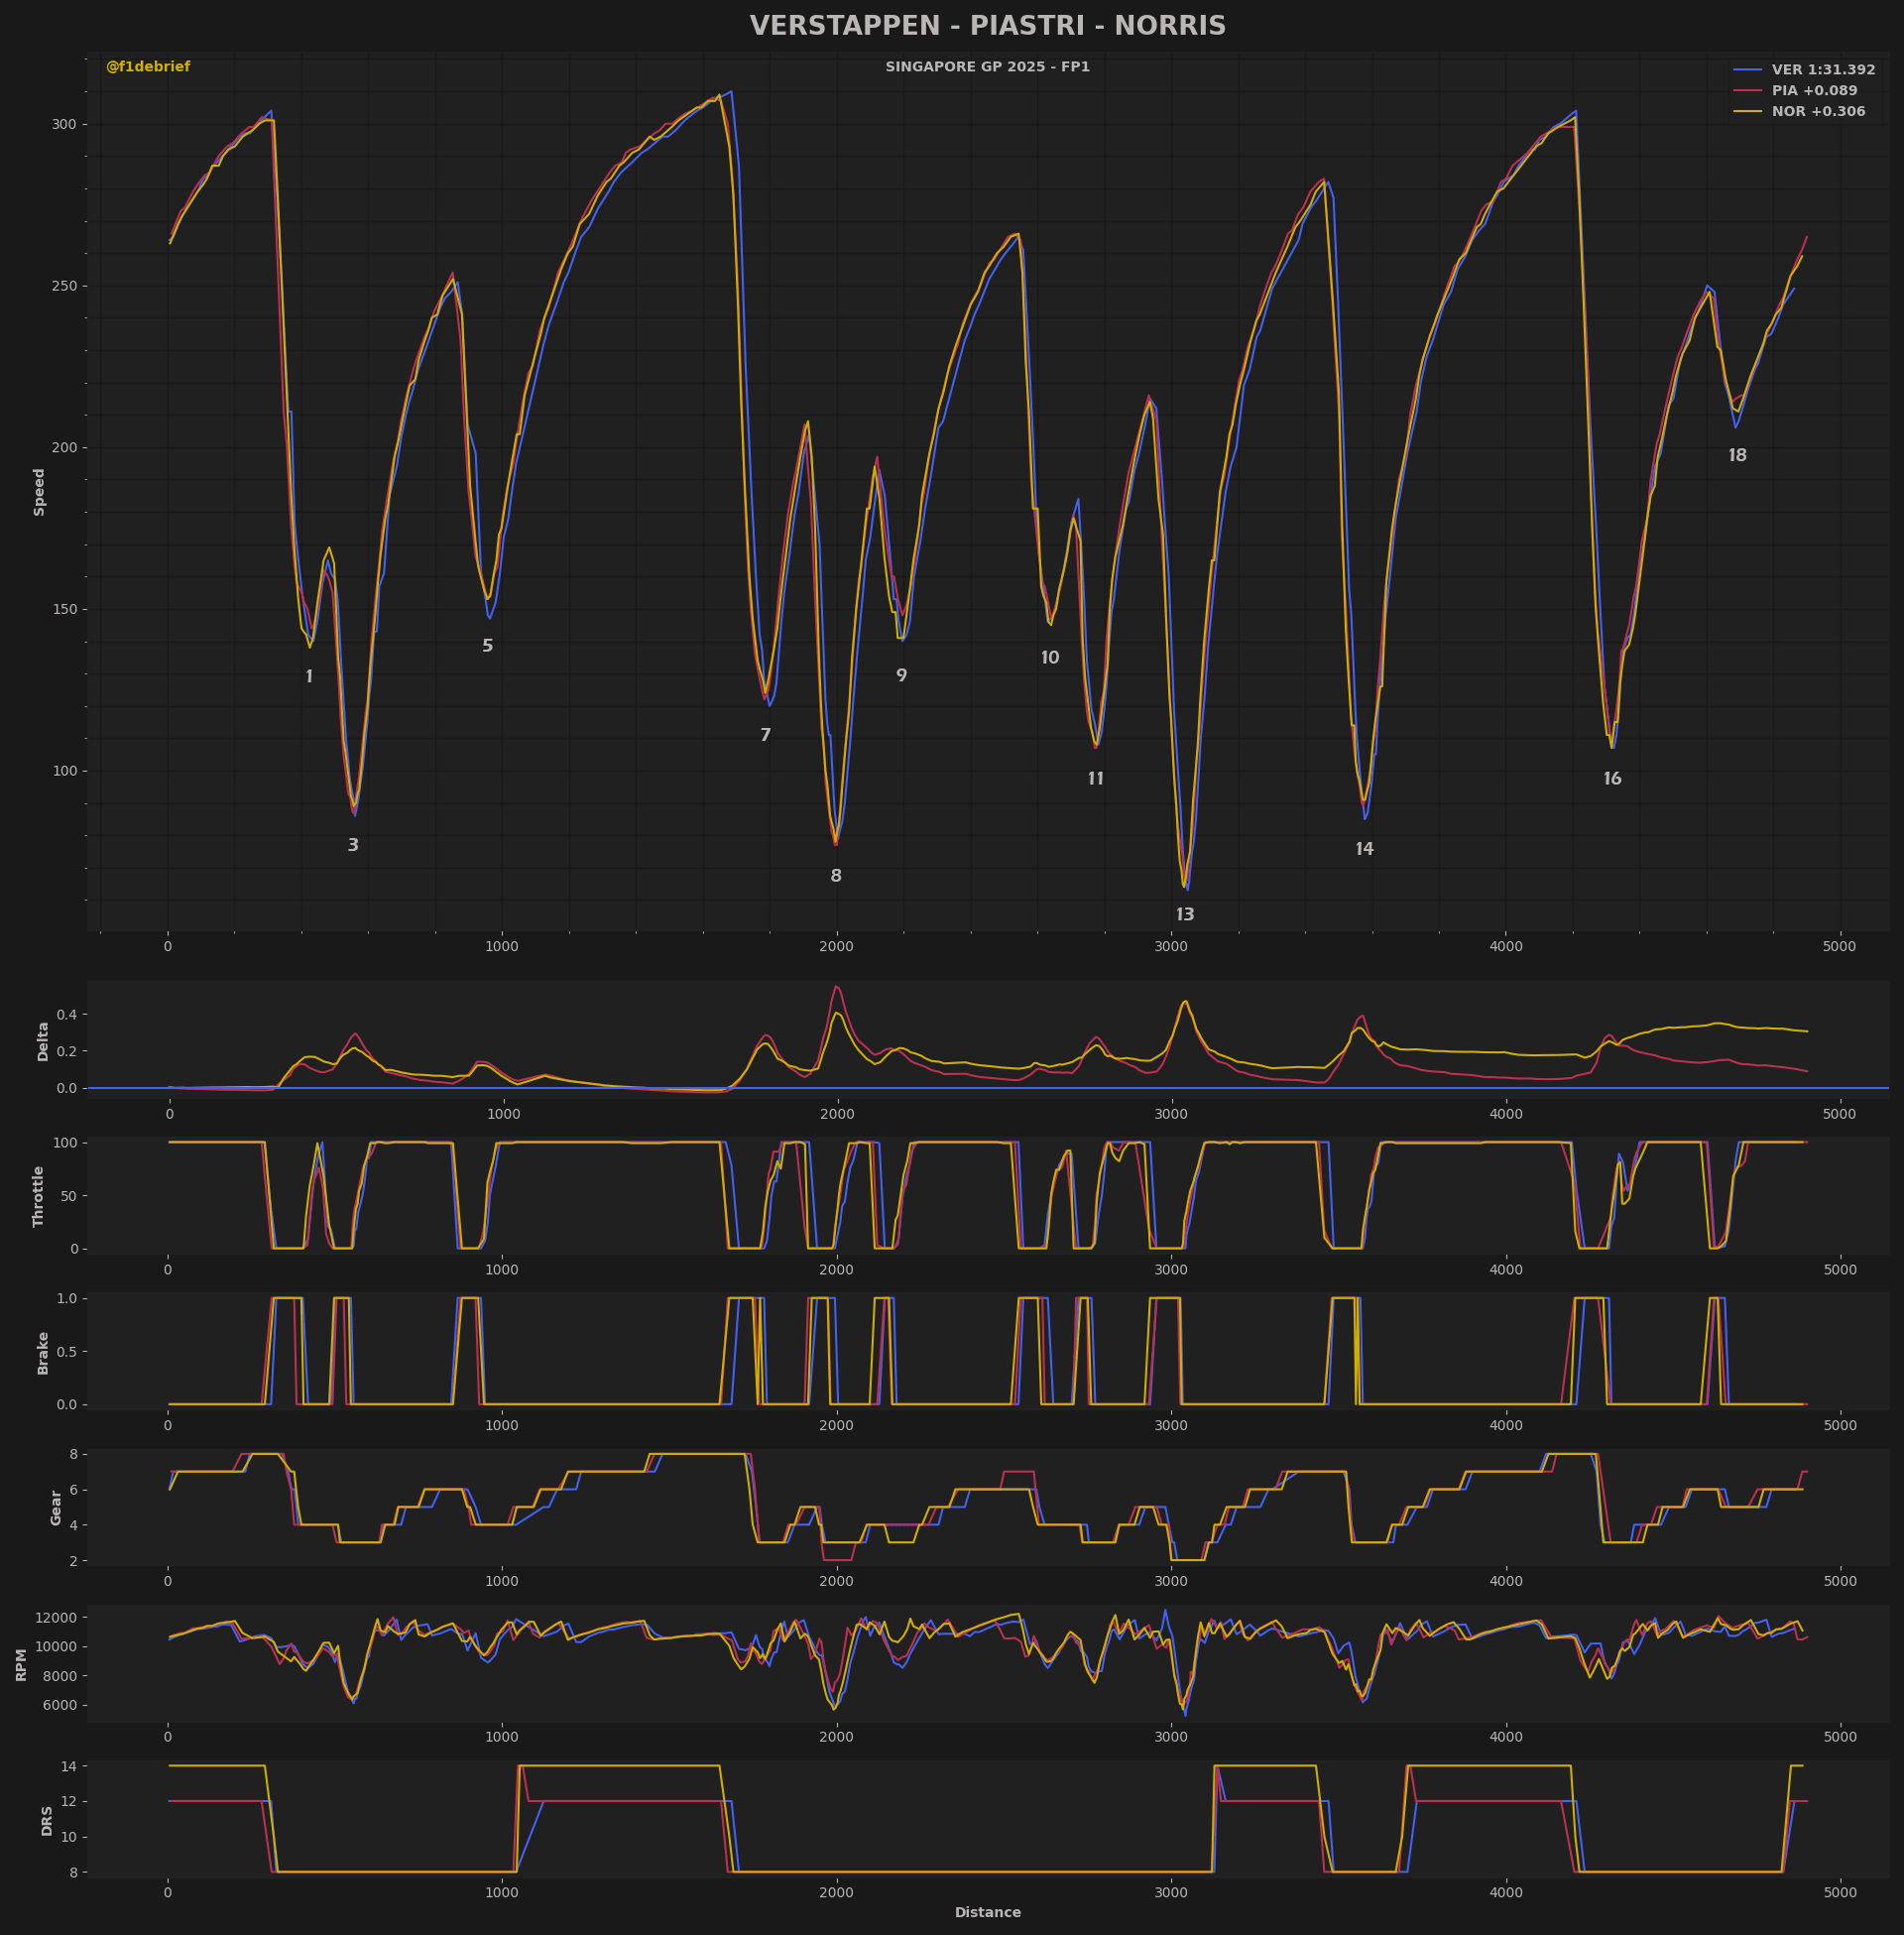Click the PIA +0.089 legend entry
Screen dimensions: 1904x1935
(1813, 91)
